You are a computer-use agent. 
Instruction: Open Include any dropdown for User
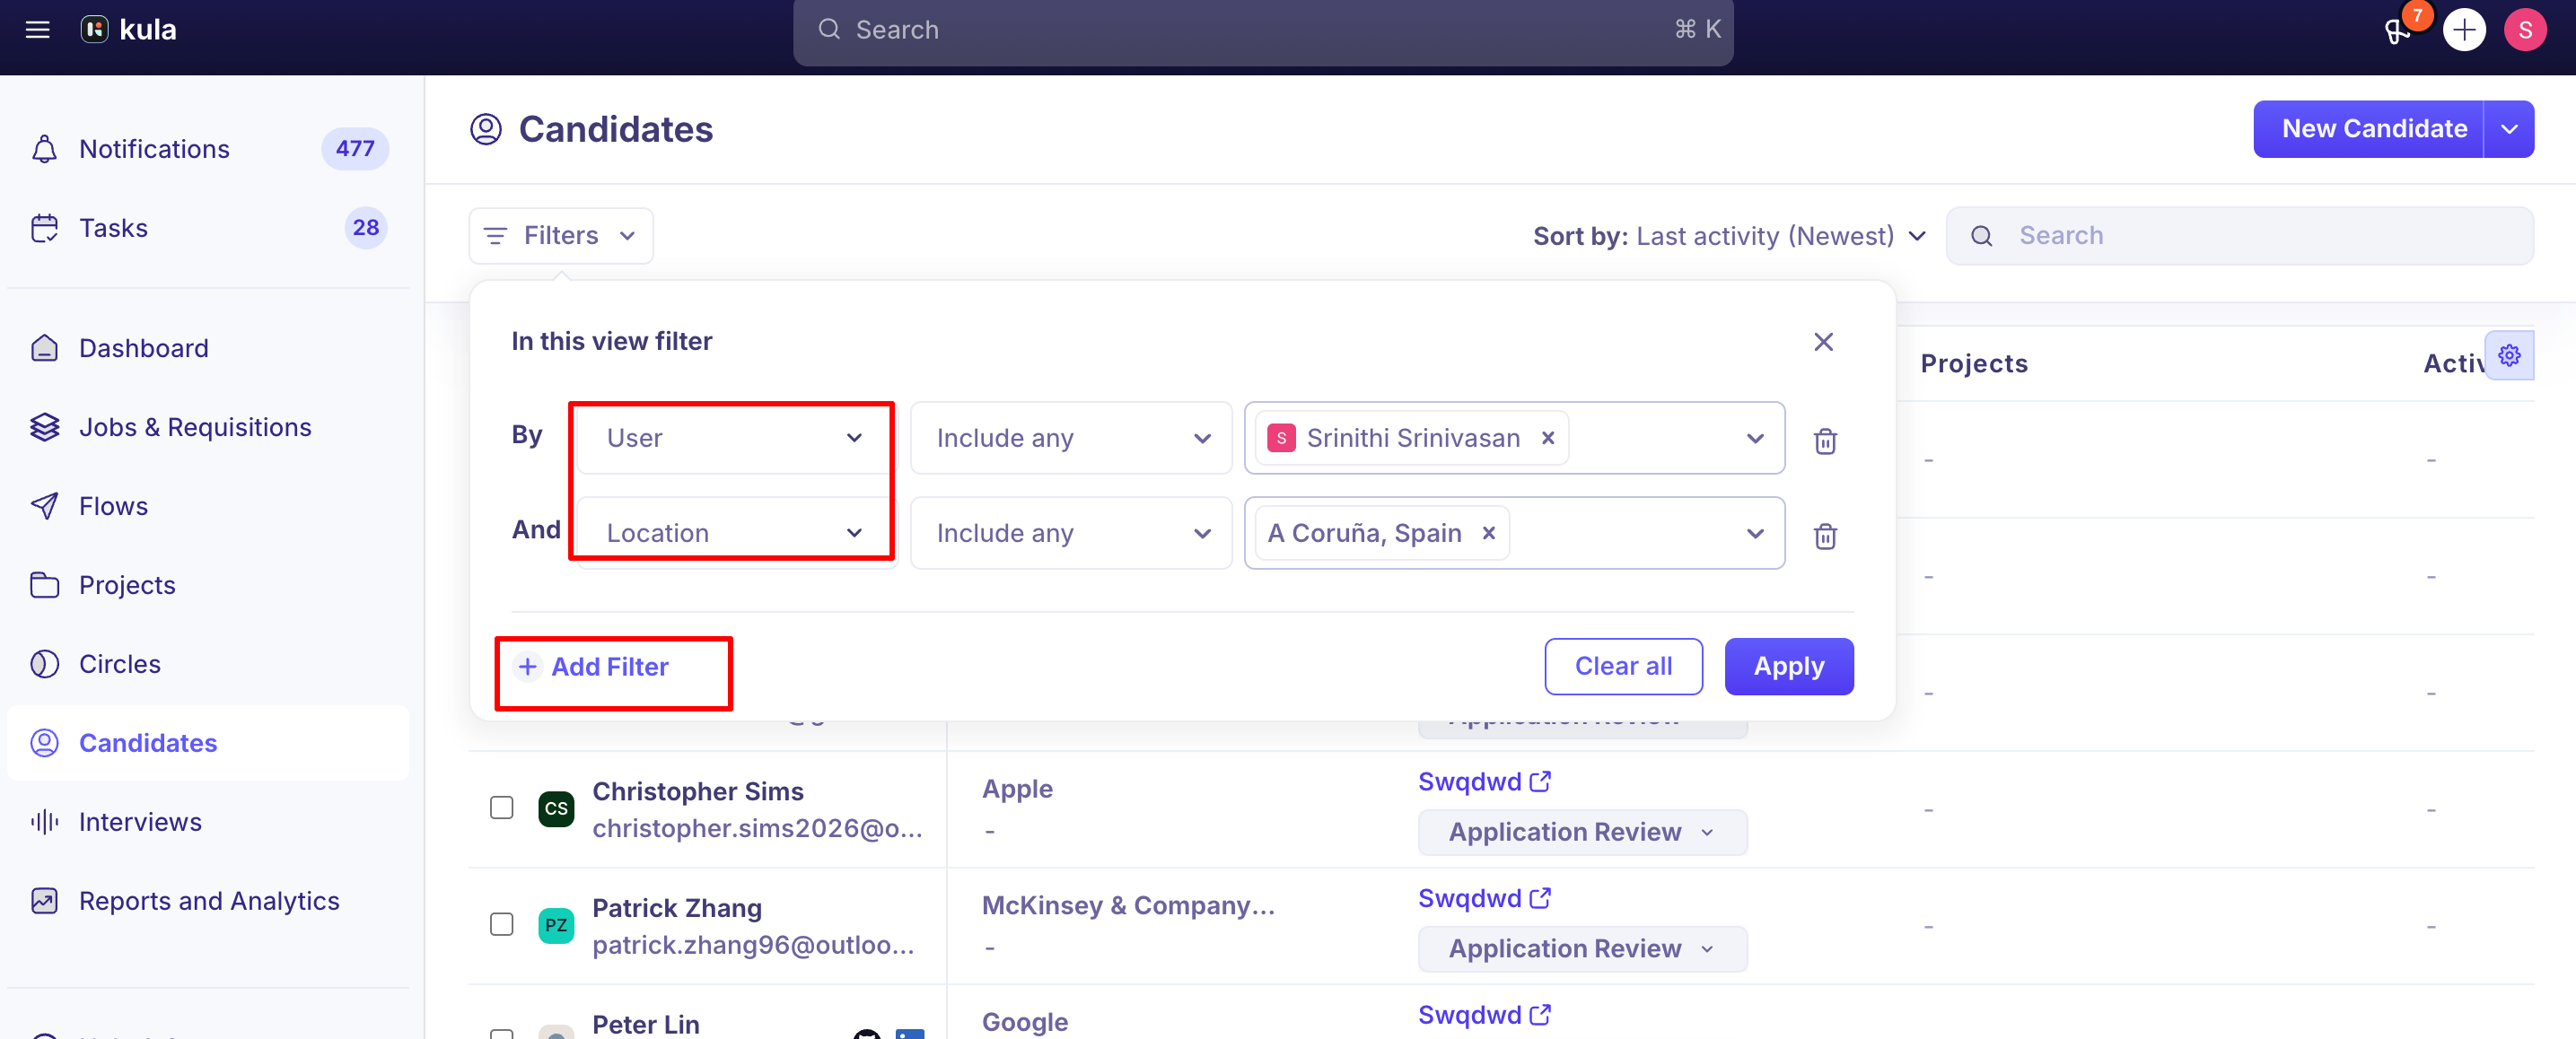pos(1071,438)
